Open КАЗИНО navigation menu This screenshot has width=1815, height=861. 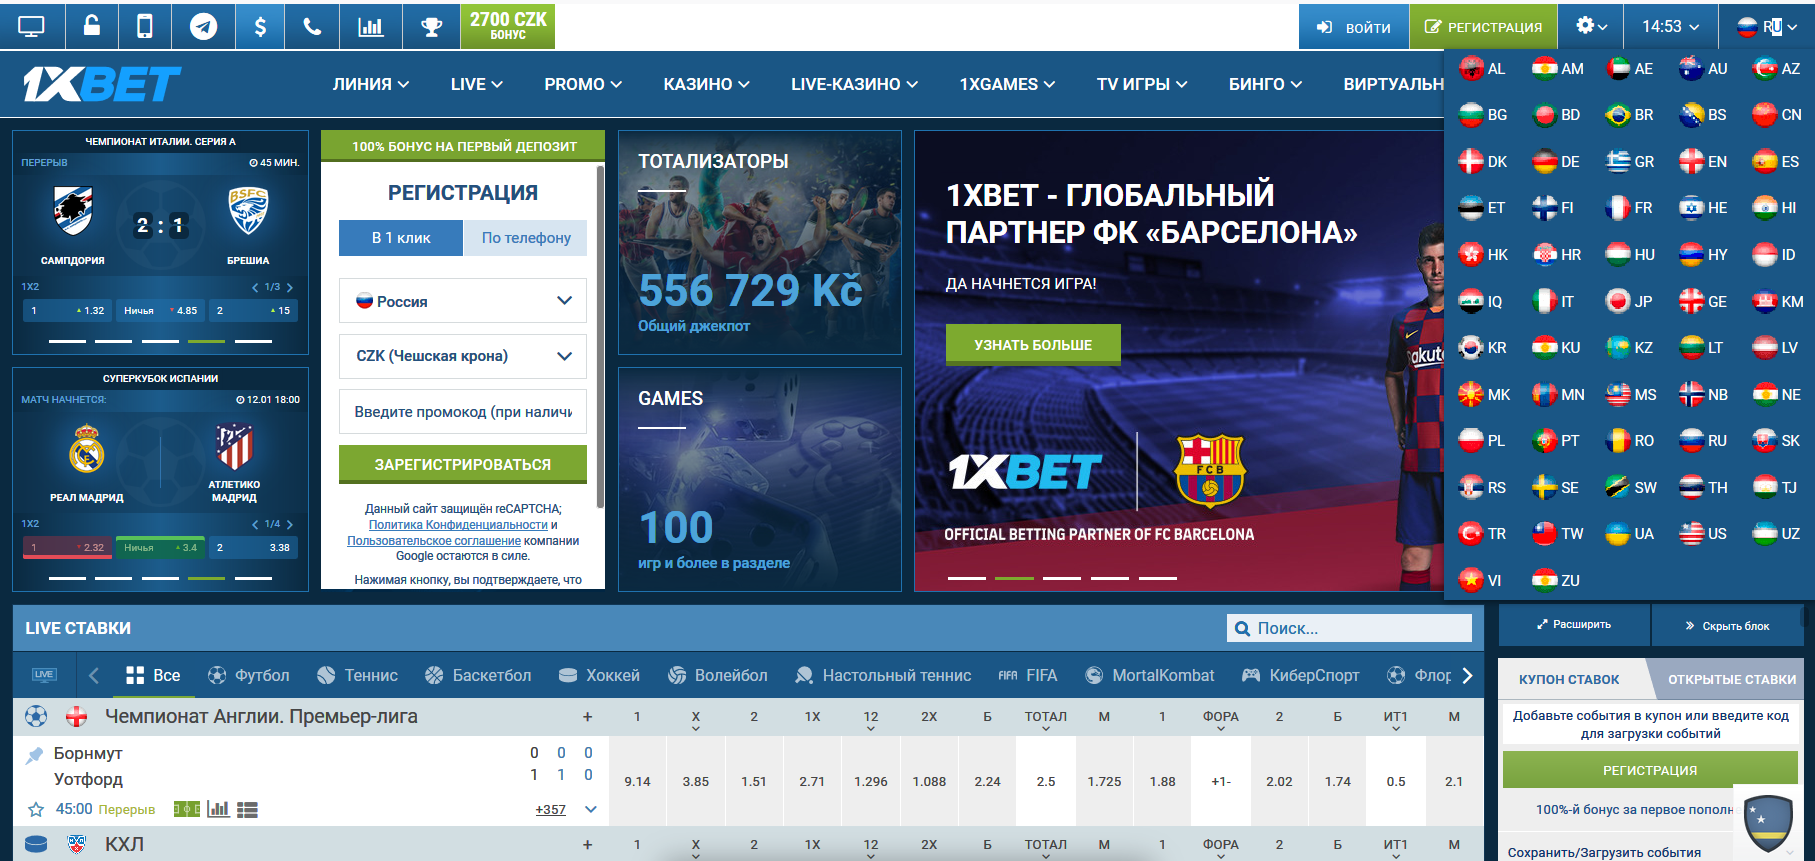[x=707, y=85]
